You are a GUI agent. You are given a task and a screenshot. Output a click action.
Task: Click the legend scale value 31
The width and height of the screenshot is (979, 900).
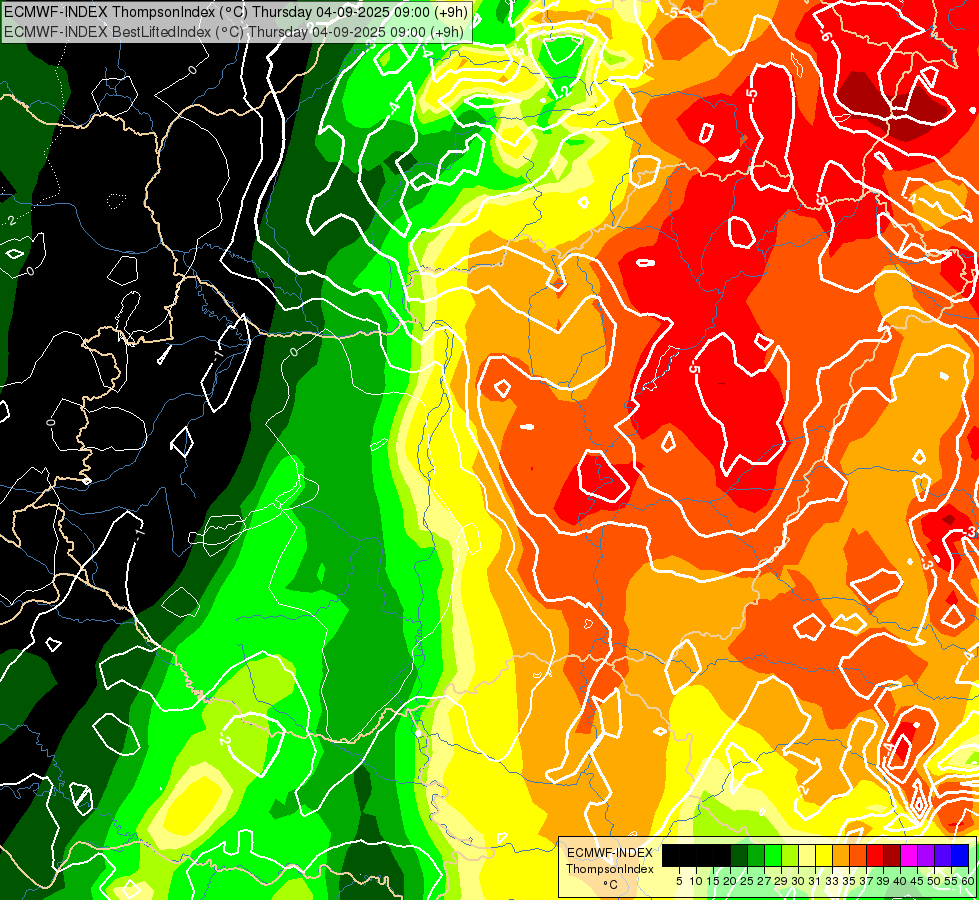point(815,881)
